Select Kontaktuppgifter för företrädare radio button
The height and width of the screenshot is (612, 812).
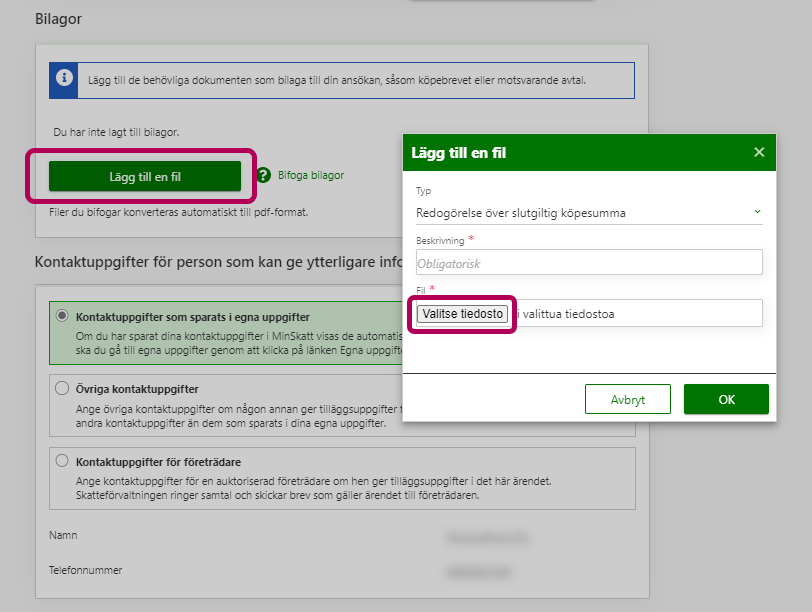[x=62, y=461]
